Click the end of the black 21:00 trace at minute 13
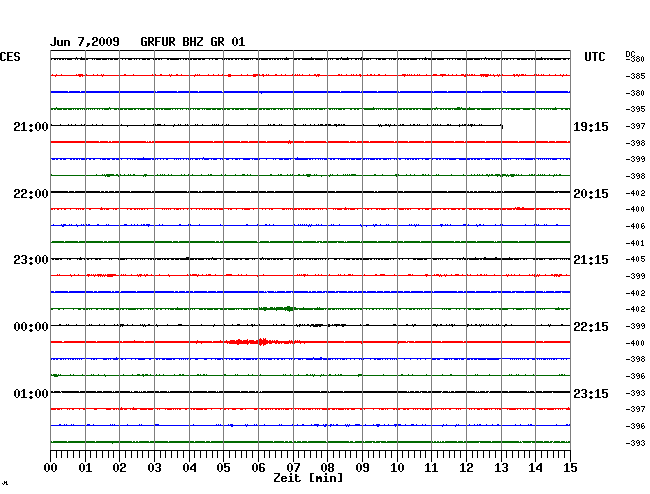The image size is (650, 494). (502, 126)
